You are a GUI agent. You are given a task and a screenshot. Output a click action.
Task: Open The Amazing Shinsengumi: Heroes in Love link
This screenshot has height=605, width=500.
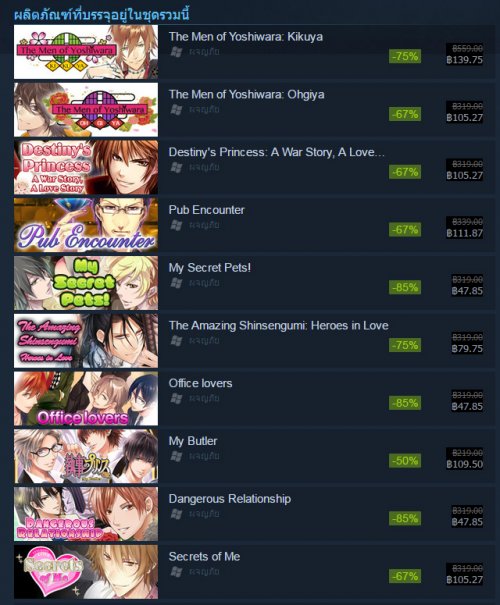279,326
